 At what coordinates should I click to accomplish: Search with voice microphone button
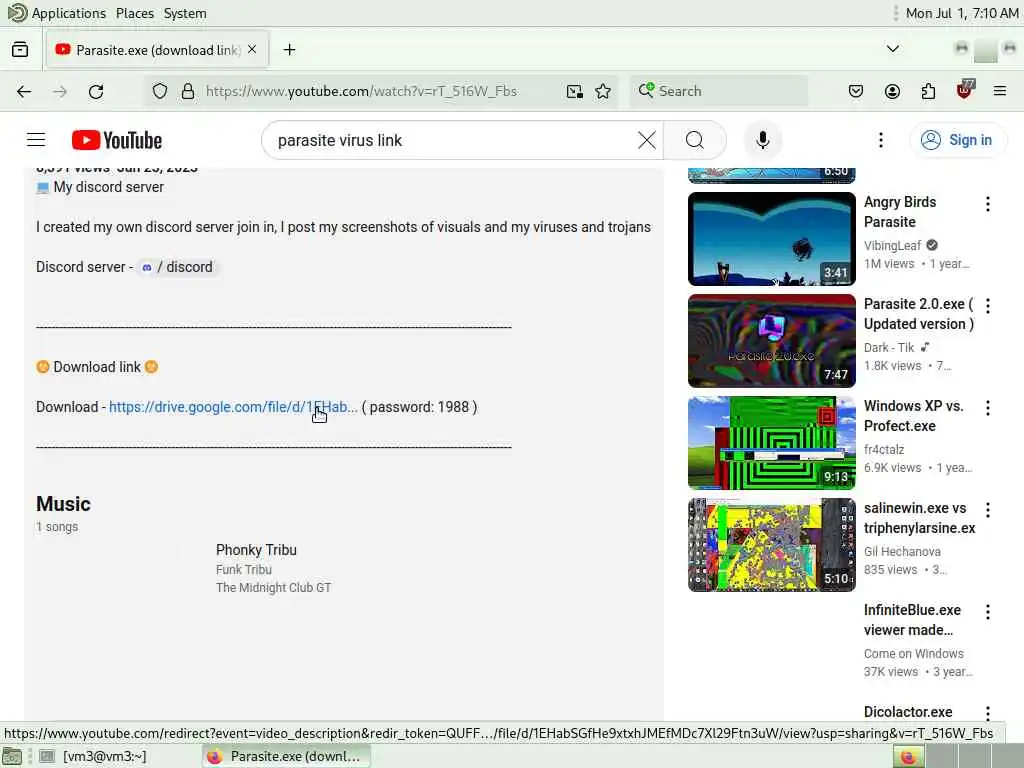(x=763, y=140)
